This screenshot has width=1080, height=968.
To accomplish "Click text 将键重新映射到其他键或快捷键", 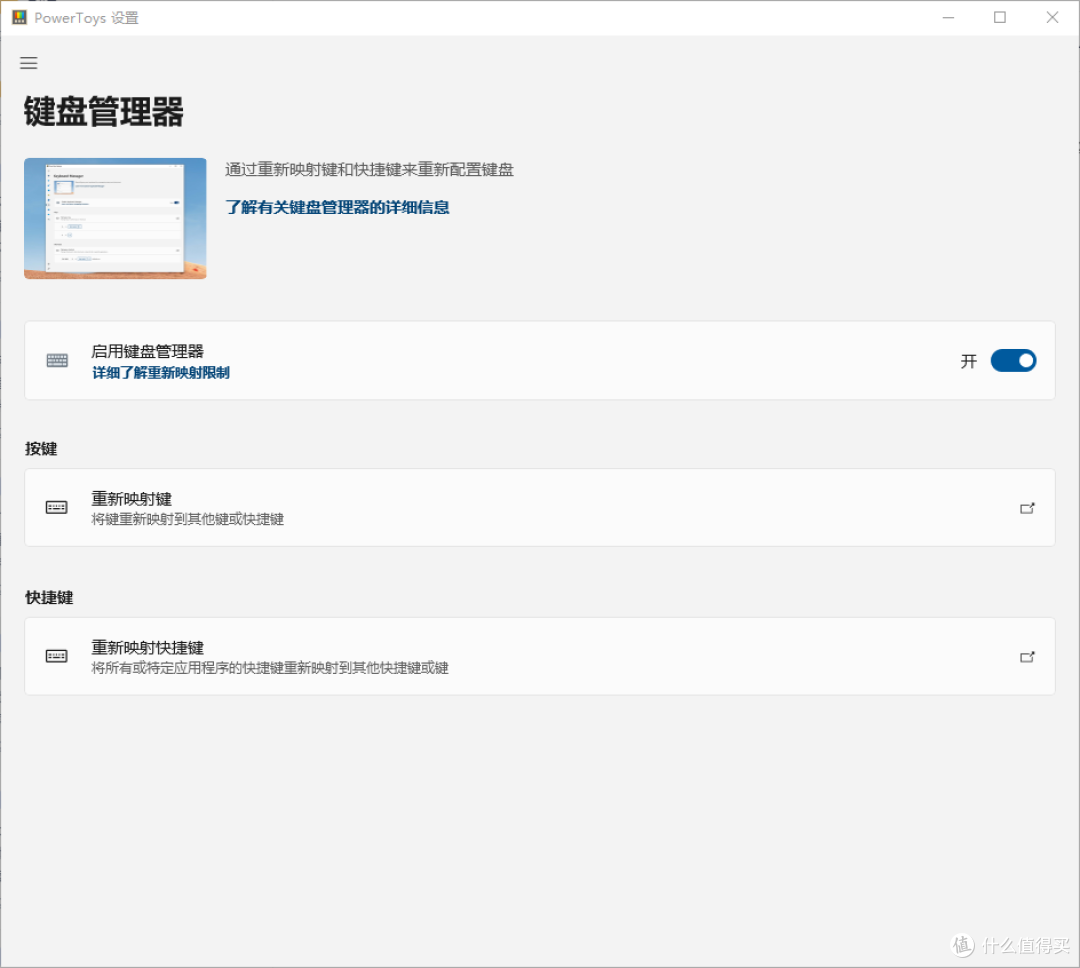I will coord(187,519).
